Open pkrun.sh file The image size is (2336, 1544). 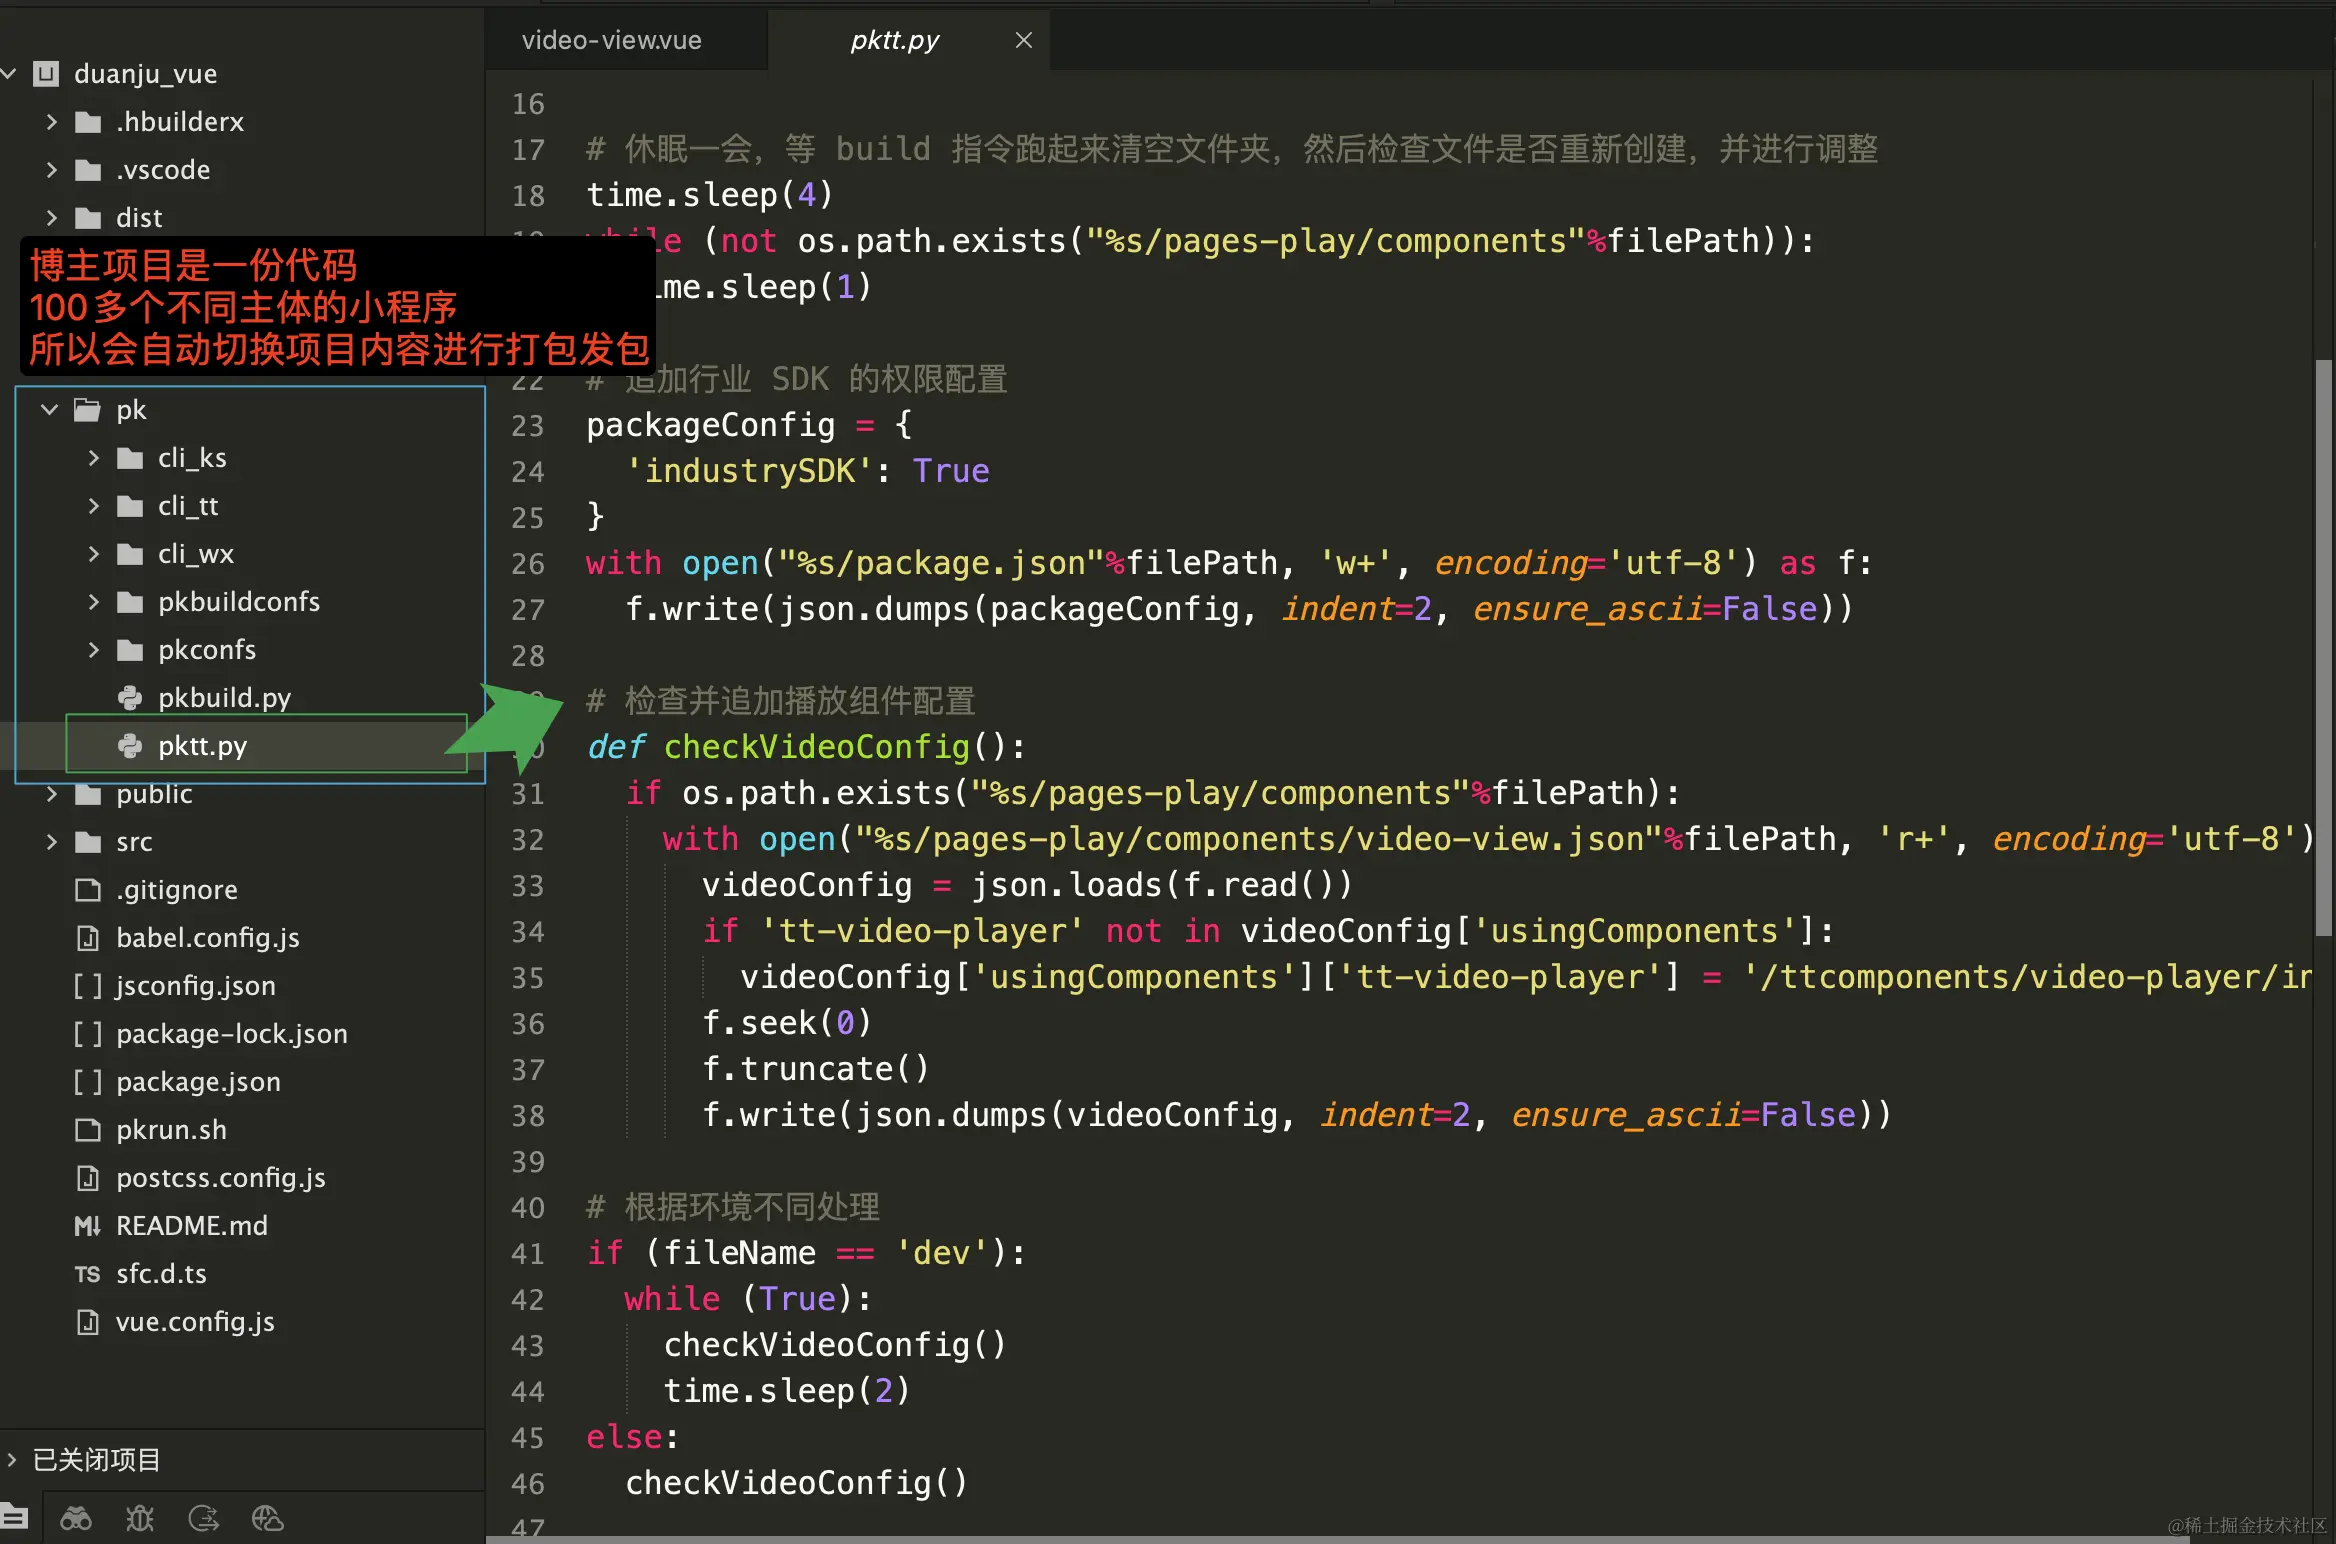pos(171,1130)
